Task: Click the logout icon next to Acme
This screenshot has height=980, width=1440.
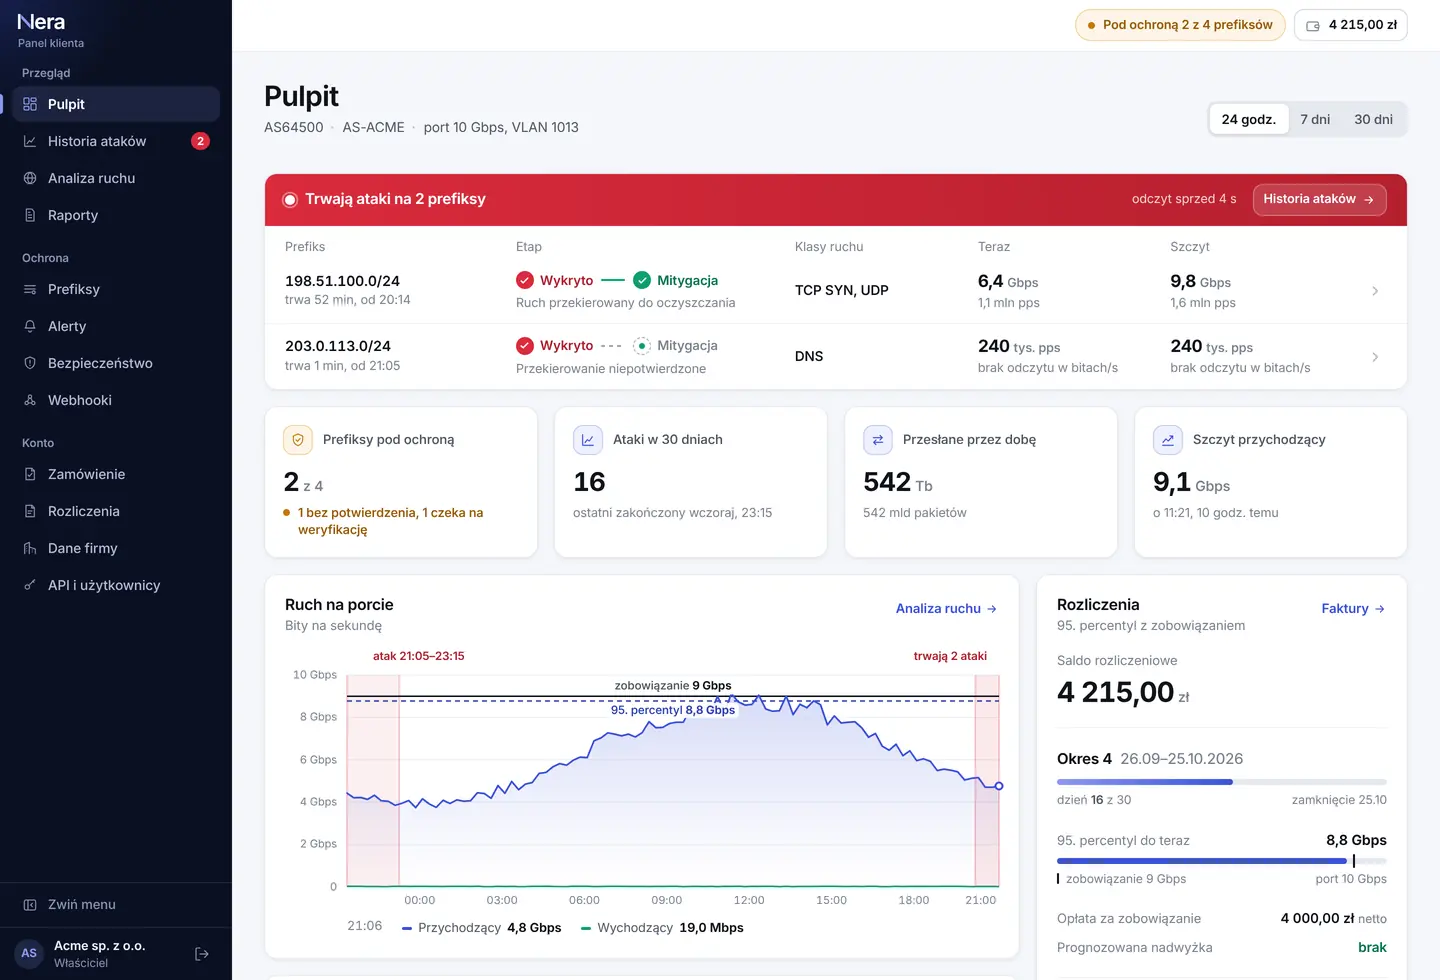Action: click(x=202, y=954)
